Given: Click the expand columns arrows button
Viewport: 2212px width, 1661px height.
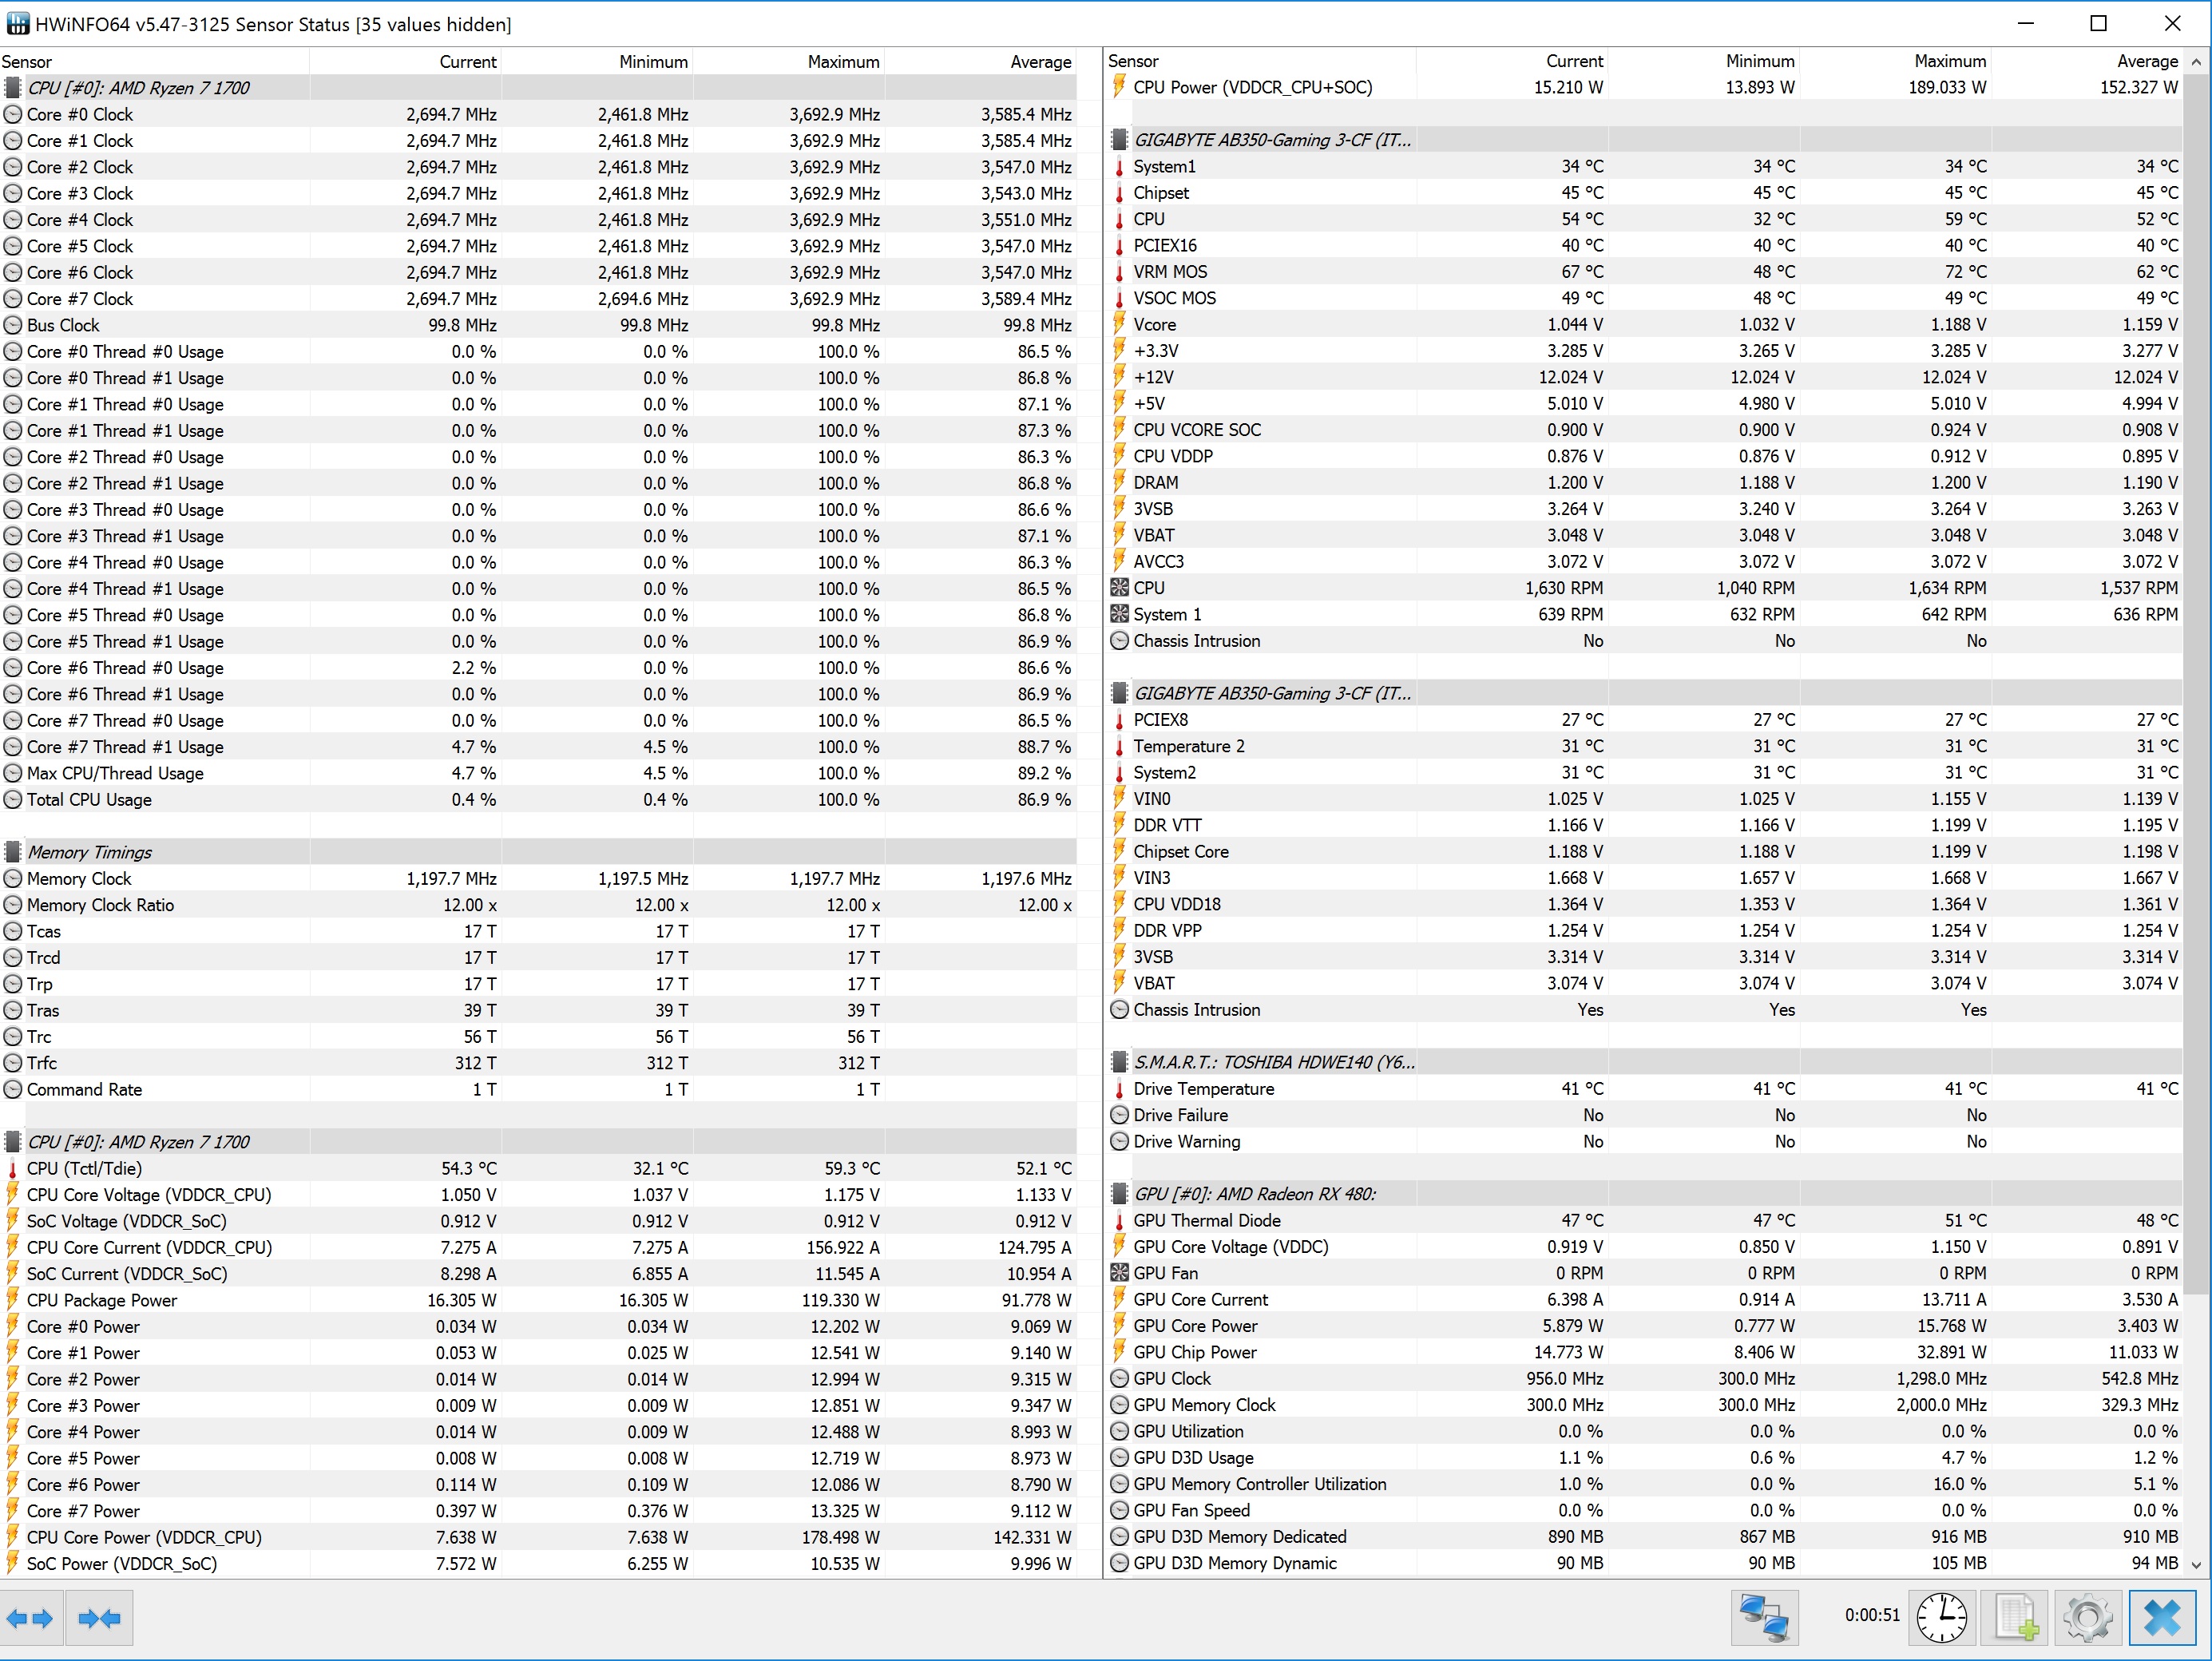Looking at the screenshot, I should [x=30, y=1617].
